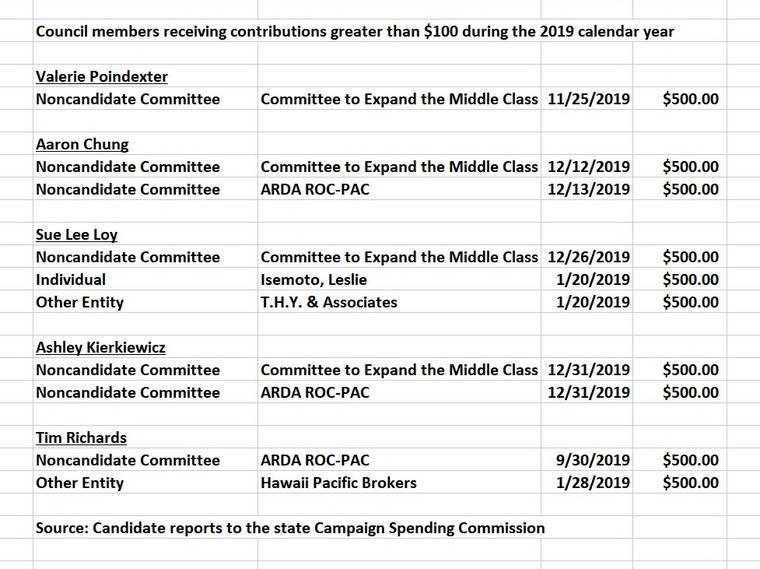The height and width of the screenshot is (569, 760).
Task: Click the 12/26/2019 date cell
Action: pyautogui.click(x=589, y=257)
